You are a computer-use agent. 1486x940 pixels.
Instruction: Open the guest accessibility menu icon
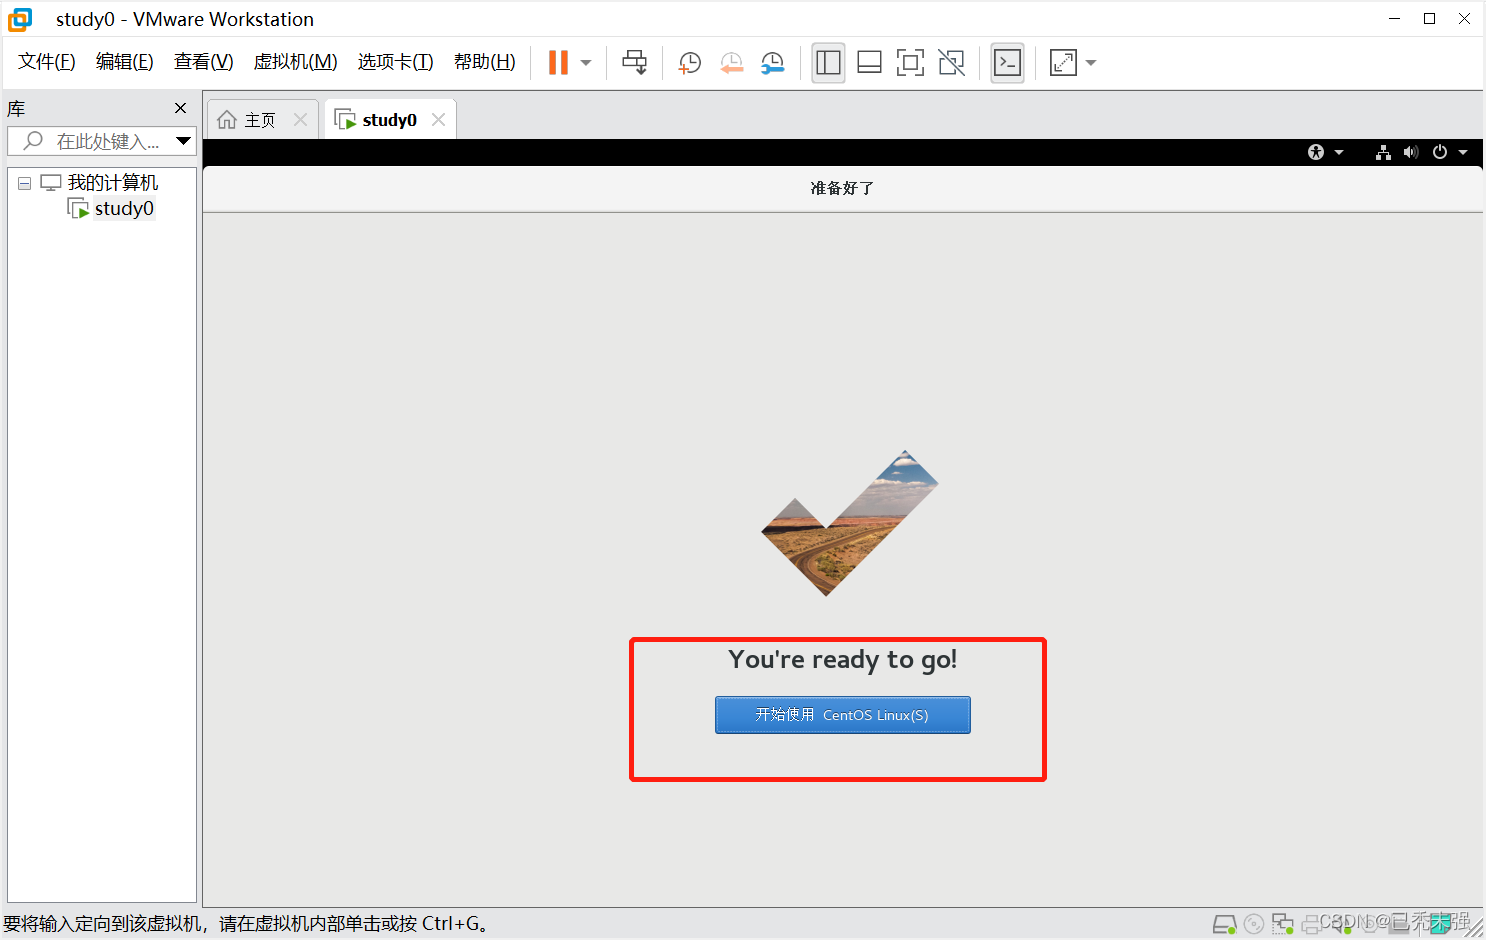tap(1316, 152)
